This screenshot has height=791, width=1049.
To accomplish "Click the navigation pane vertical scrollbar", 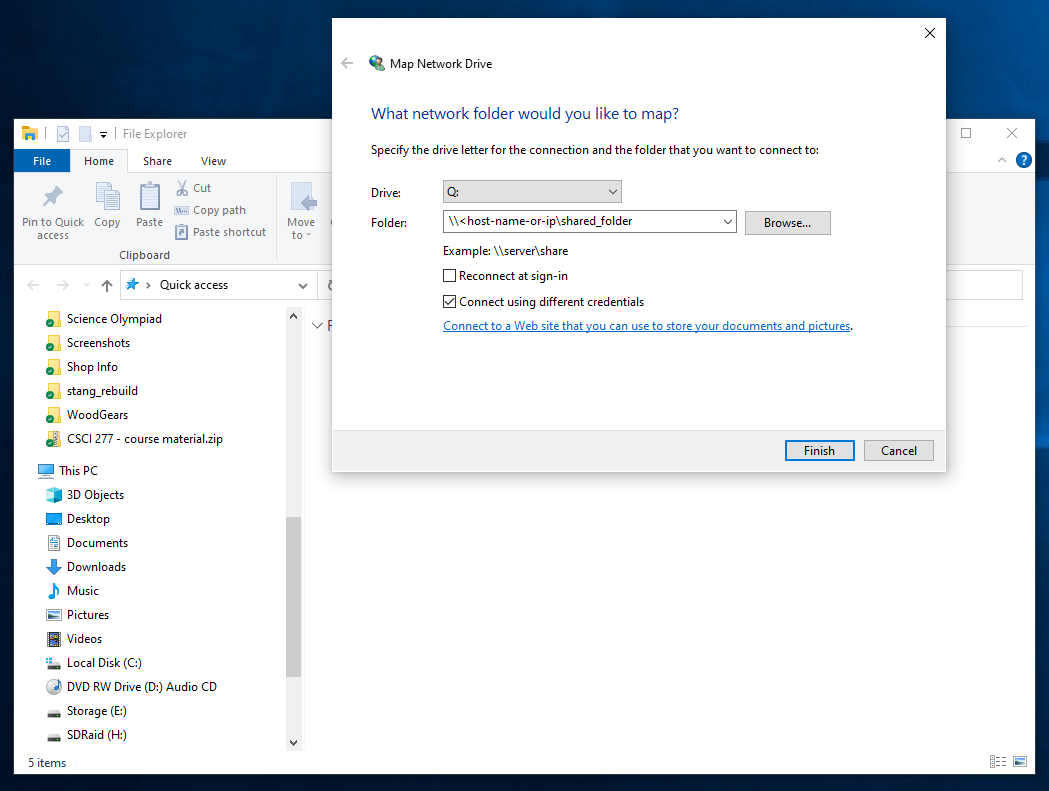I will [x=293, y=596].
